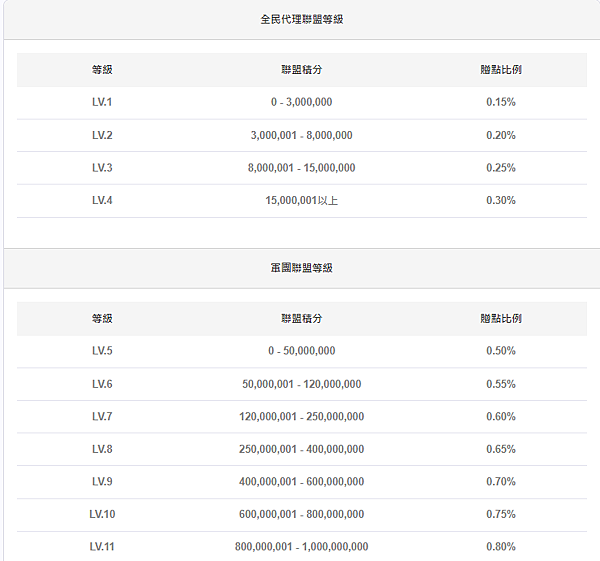The image size is (600, 561).
Task: Select the LV.9 row label
Action: point(102,481)
